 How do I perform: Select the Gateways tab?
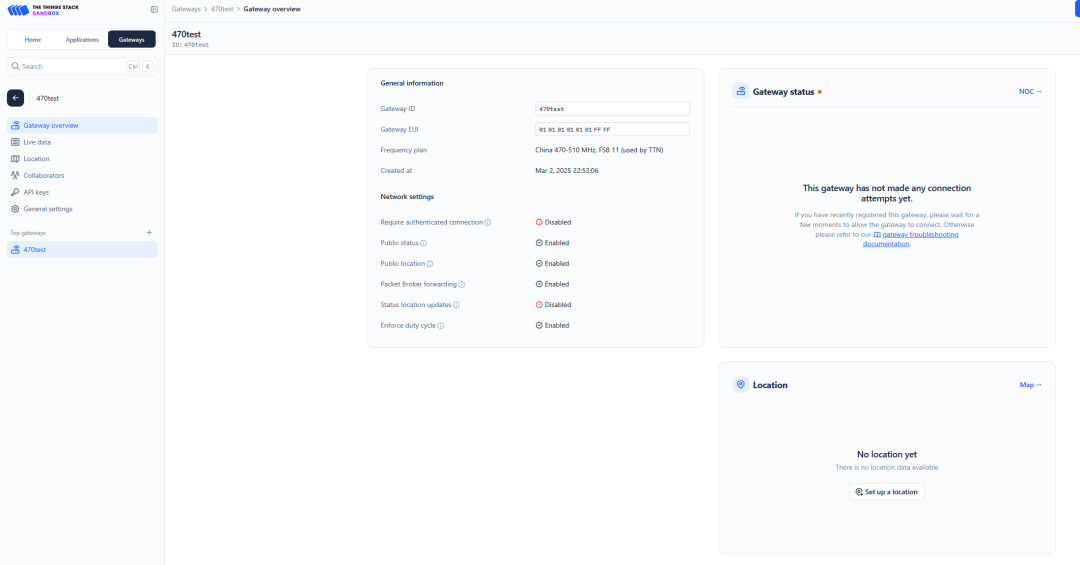point(132,39)
